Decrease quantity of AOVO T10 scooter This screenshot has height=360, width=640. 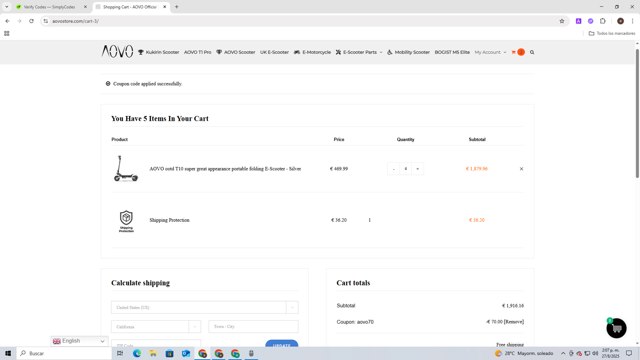(393, 169)
